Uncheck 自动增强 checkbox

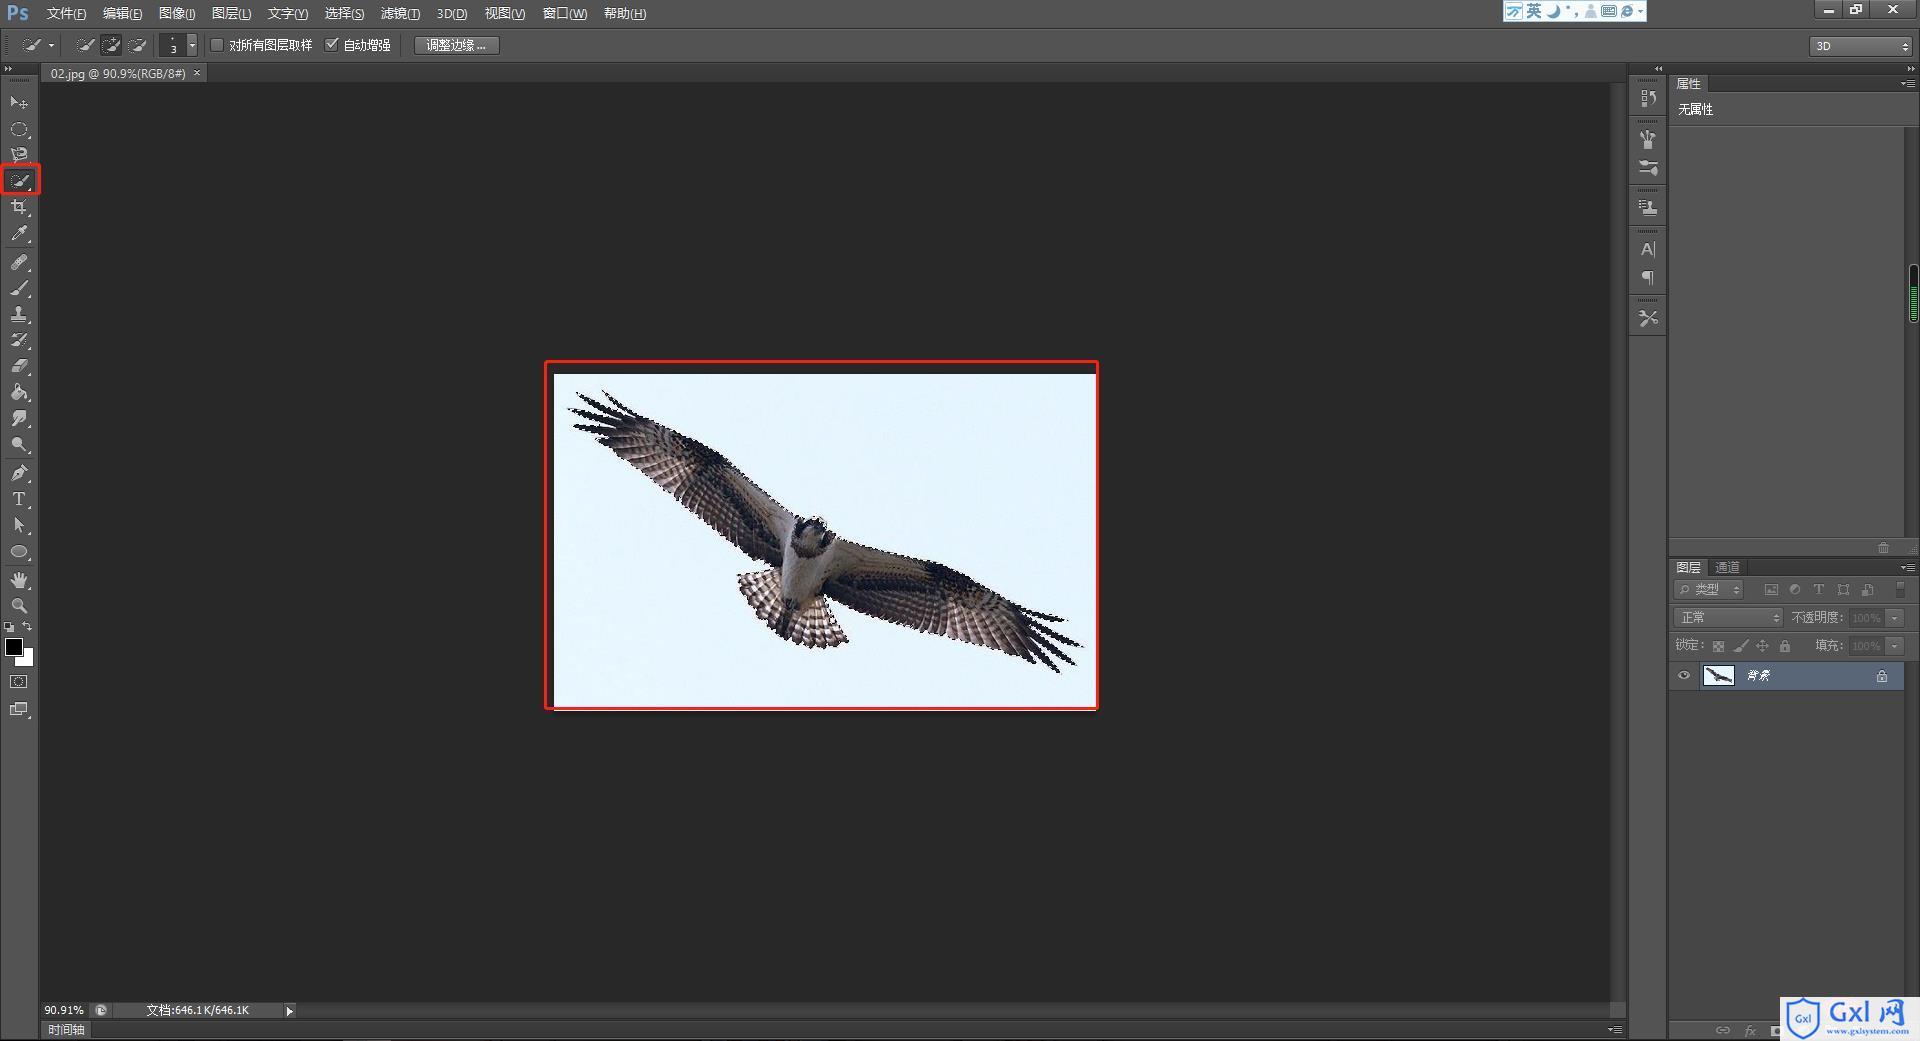tap(332, 45)
